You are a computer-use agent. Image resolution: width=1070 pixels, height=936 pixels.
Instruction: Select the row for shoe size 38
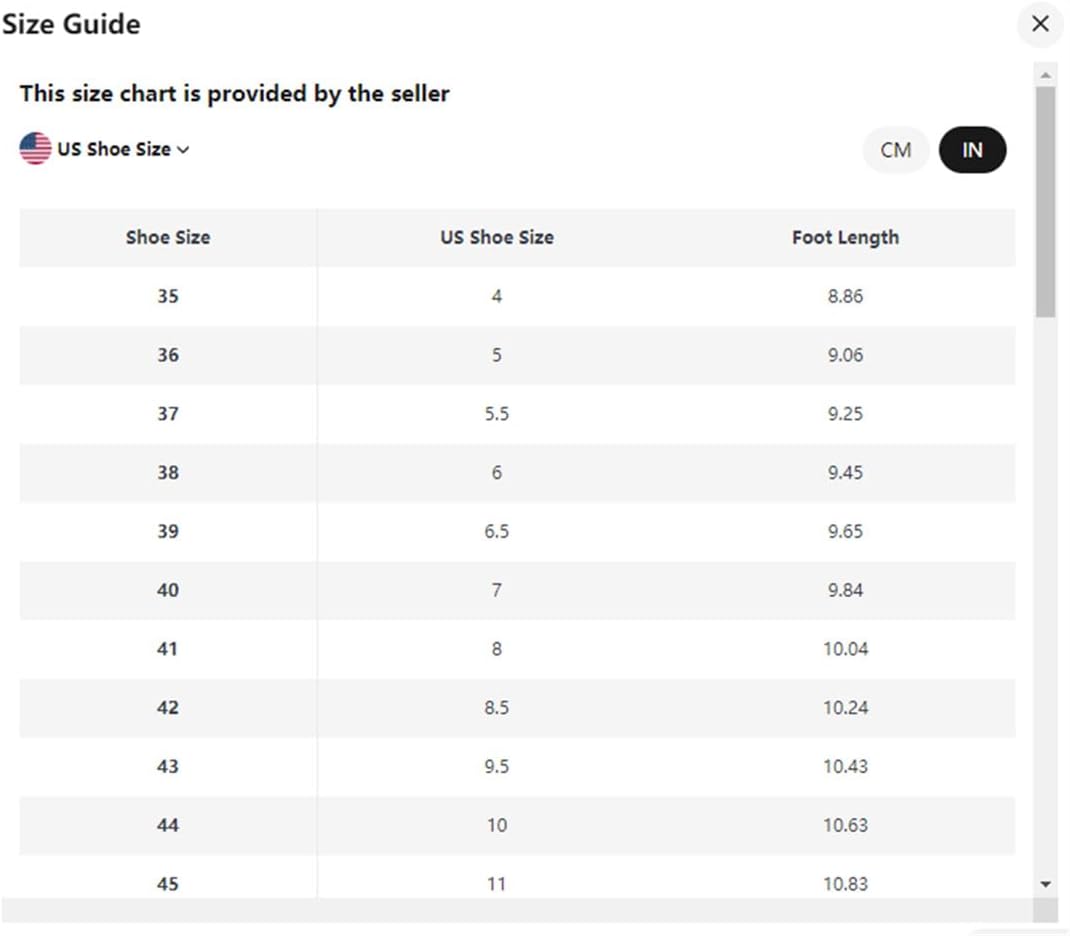[517, 472]
